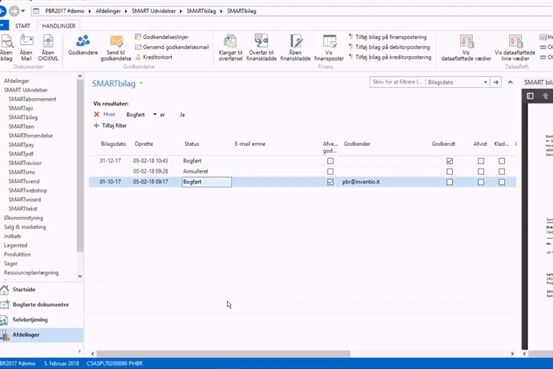The height and width of the screenshot is (369, 553).
Task: Toggle Afvist checkbox in pbr@inventio.it row
Action: point(481,182)
